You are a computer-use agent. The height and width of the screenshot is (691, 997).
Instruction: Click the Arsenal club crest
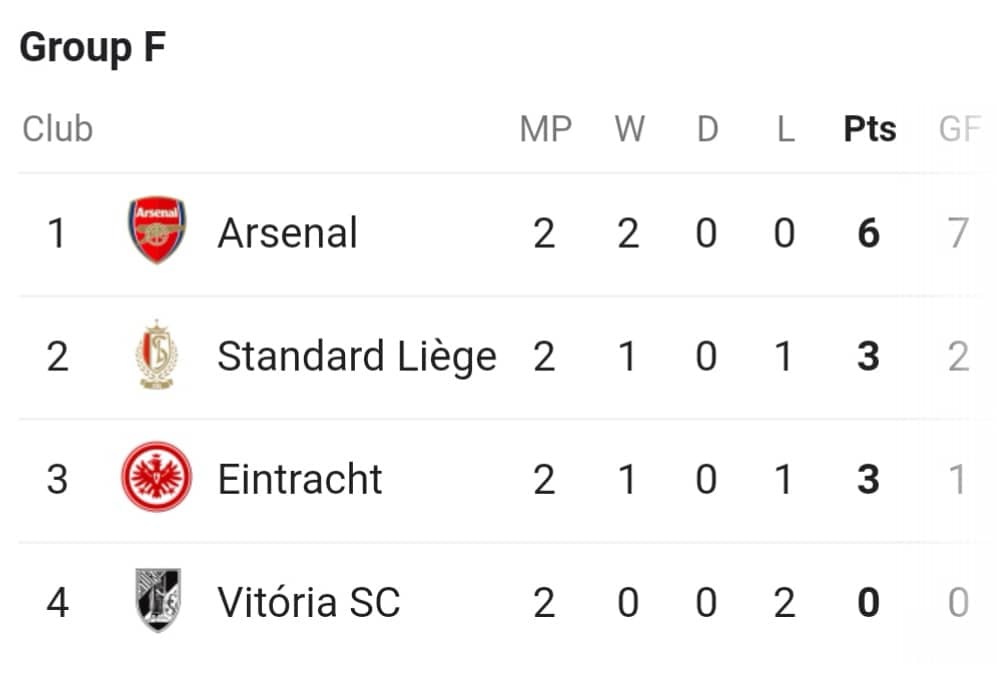coord(157,230)
